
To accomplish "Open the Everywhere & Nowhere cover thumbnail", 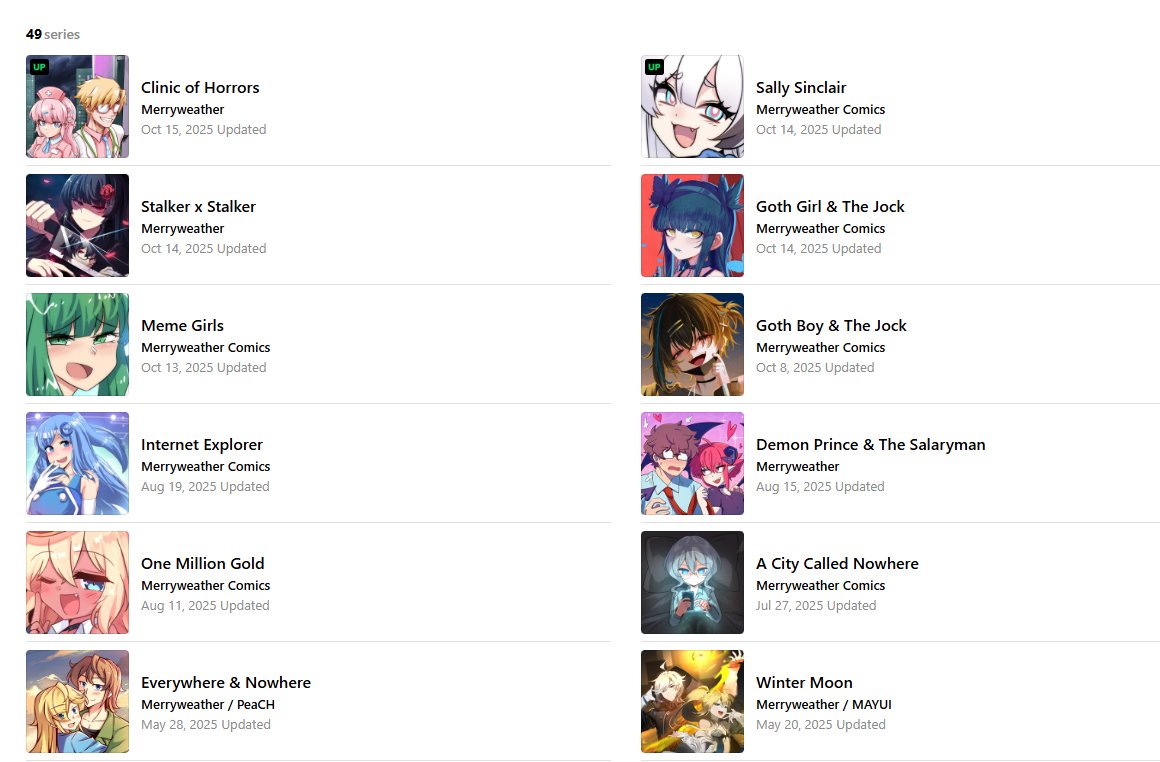I will coord(77,701).
